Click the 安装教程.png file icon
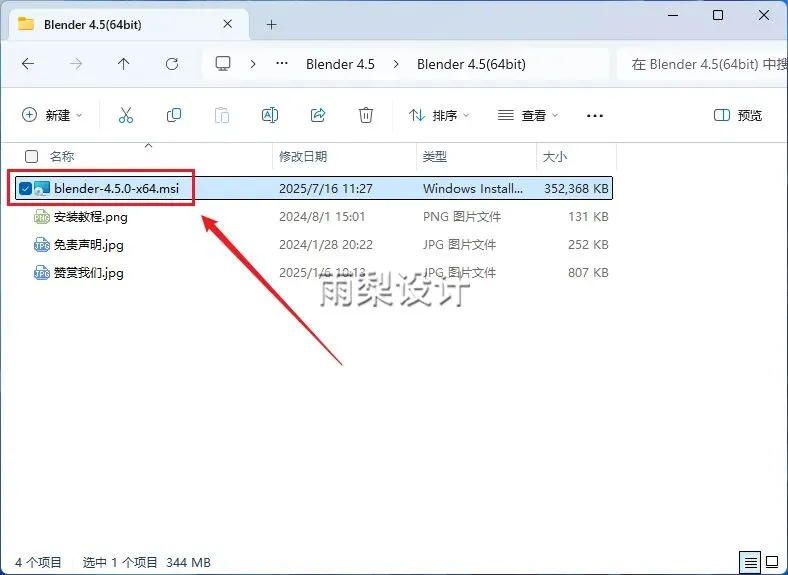 coord(42,217)
